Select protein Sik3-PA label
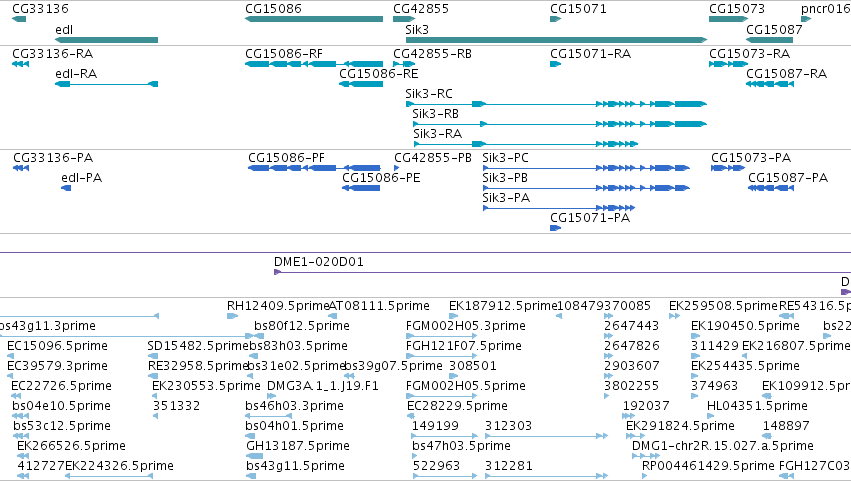This screenshot has height=481, width=851. 506,198
